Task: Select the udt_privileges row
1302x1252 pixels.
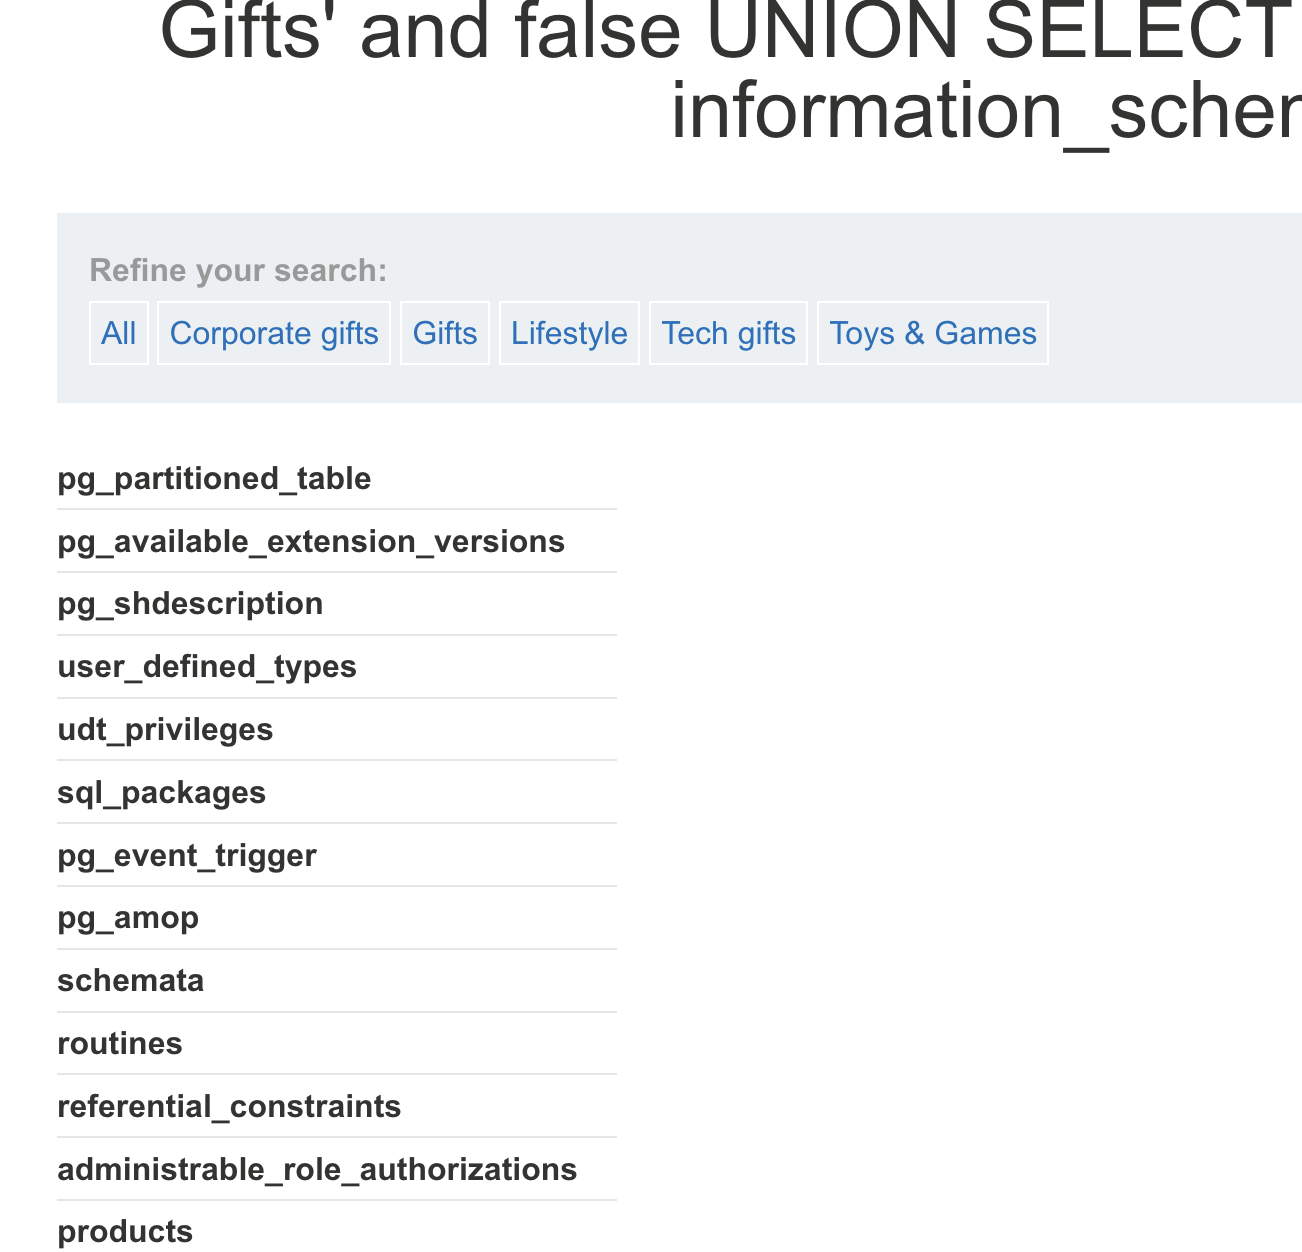Action: (165, 730)
